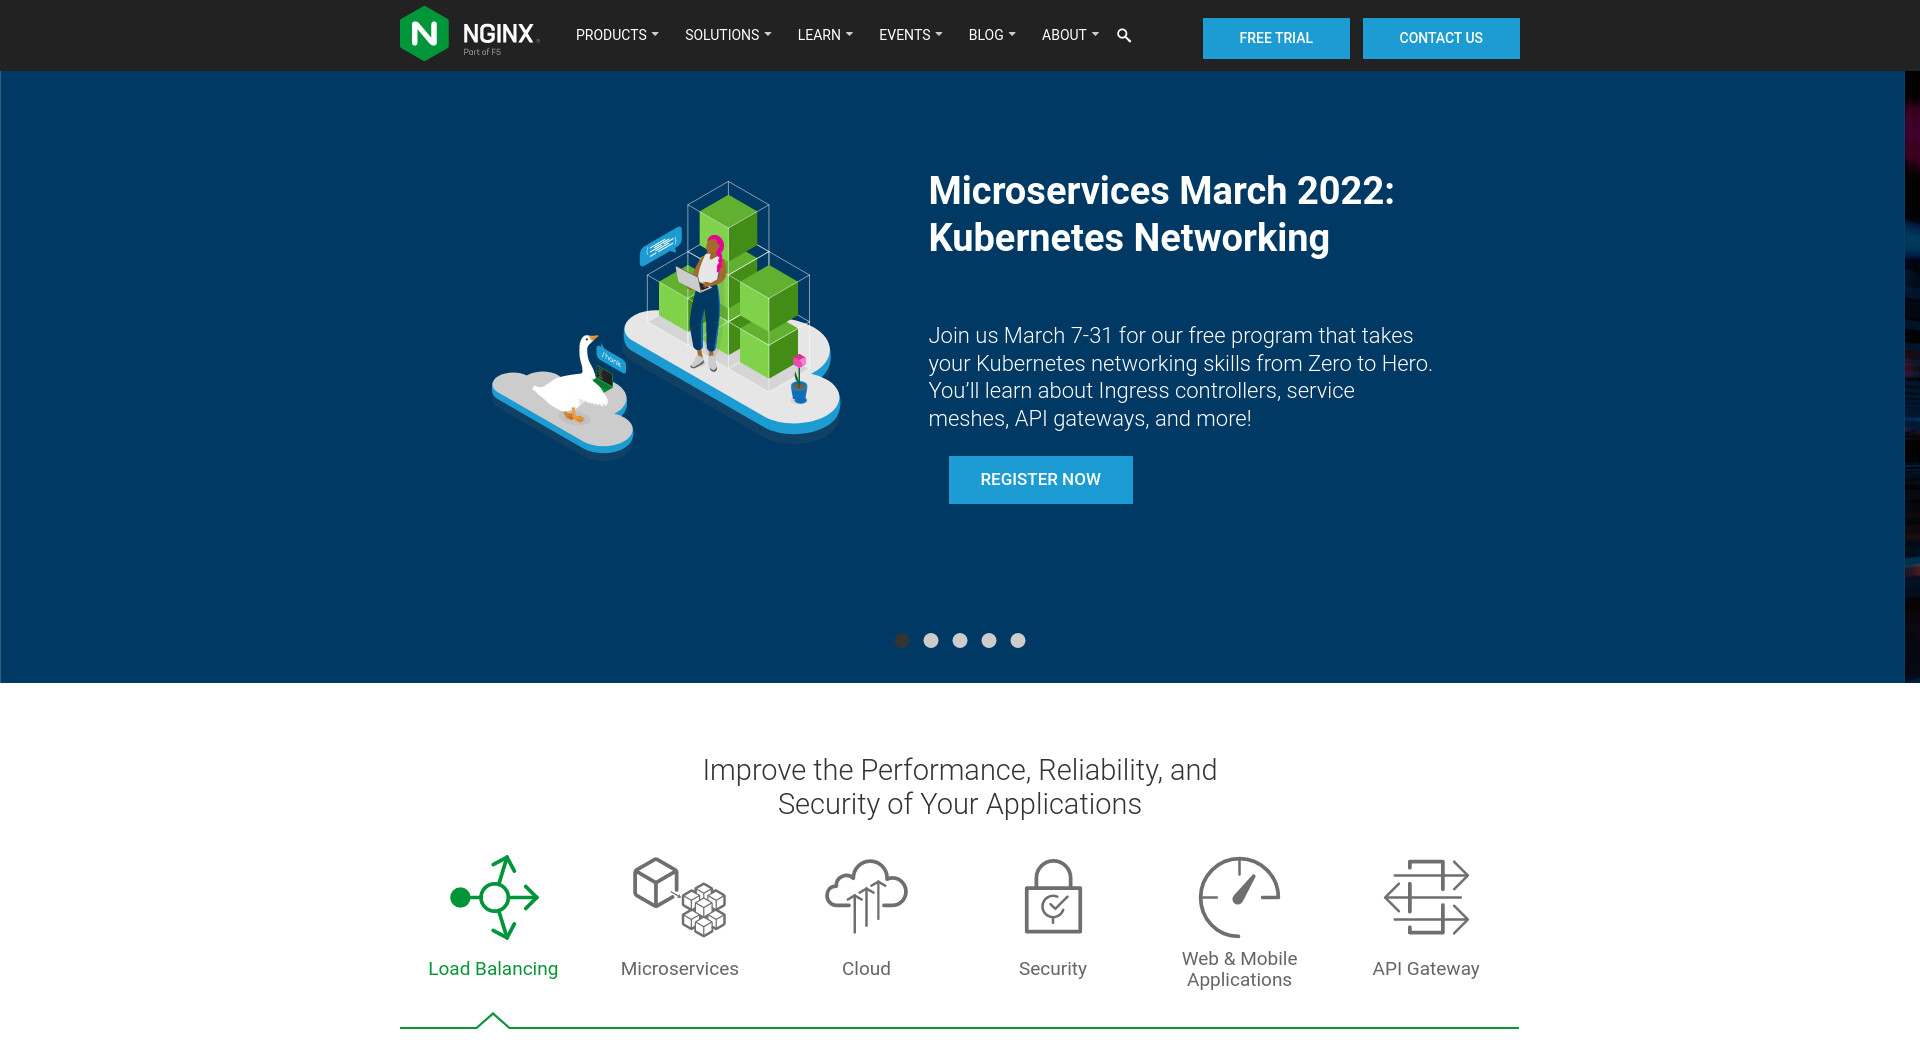The width and height of the screenshot is (1920, 1040).
Task: Switch to the second carousel slide dot
Action: [931, 641]
